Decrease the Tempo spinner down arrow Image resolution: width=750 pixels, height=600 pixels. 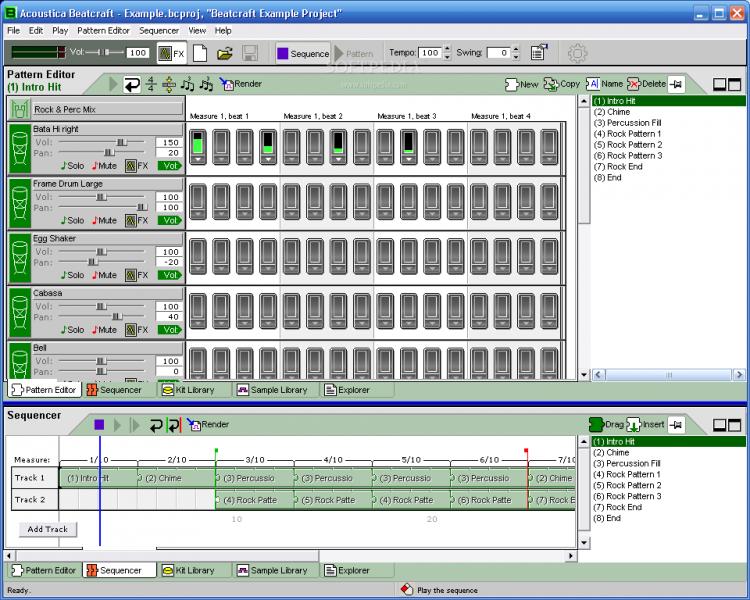coord(447,57)
